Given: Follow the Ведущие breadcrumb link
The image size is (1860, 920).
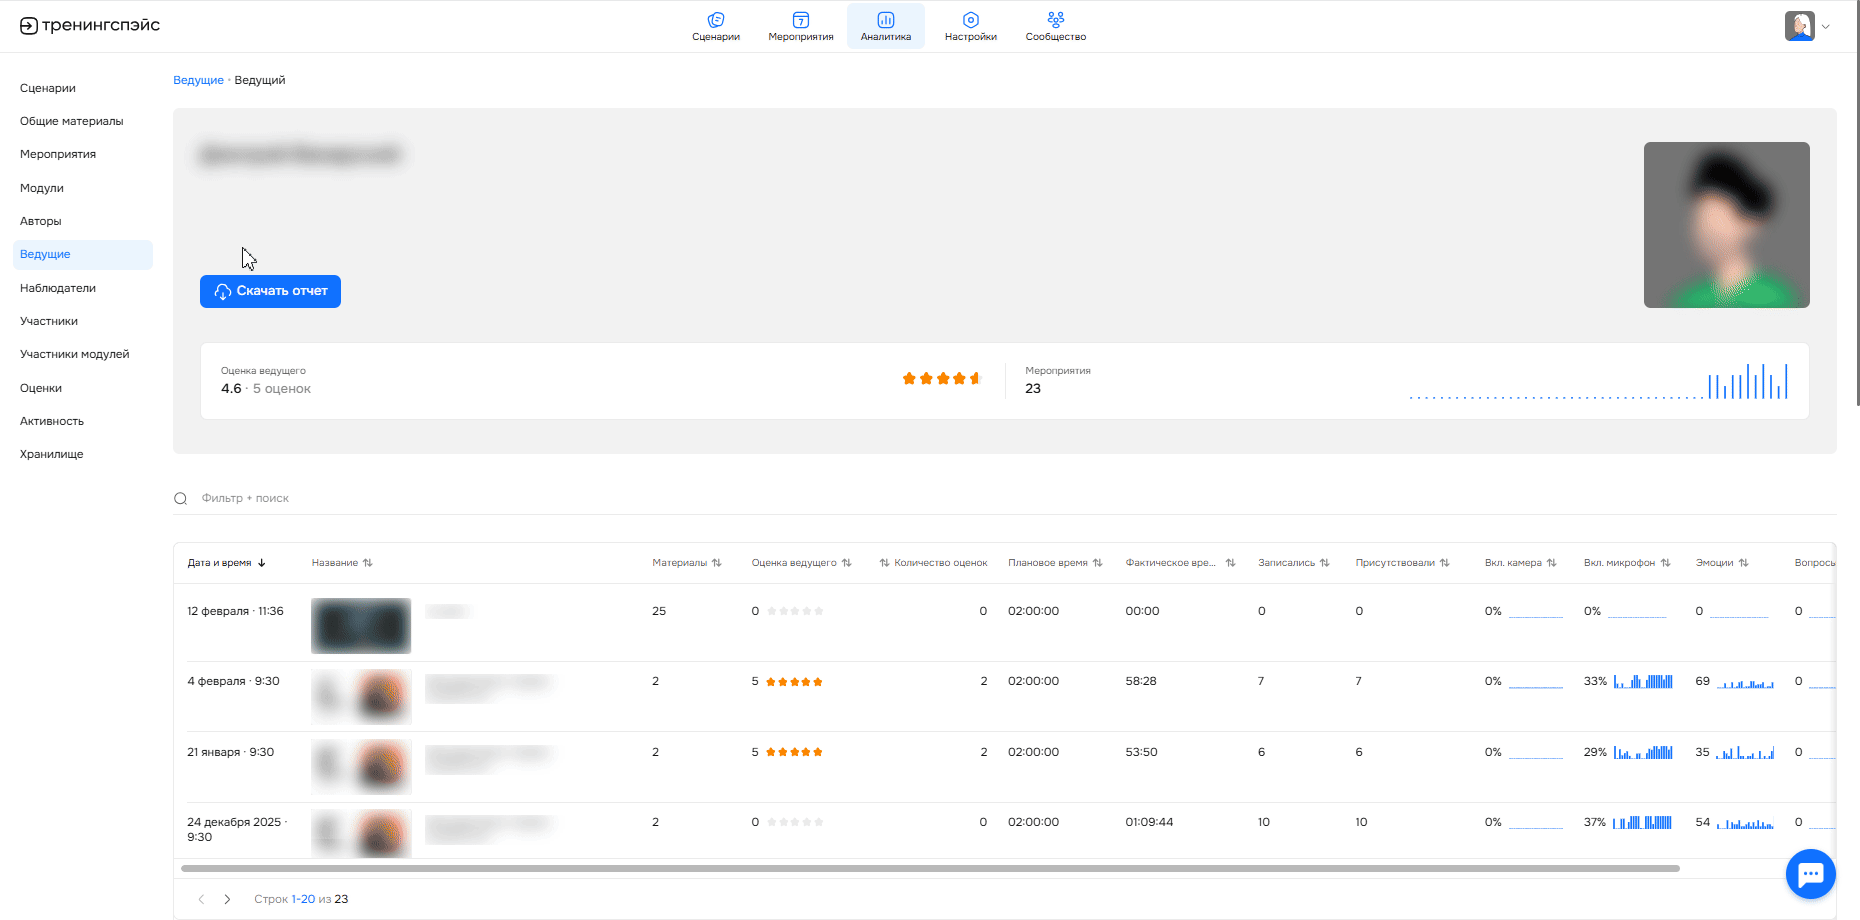Looking at the screenshot, I should pos(198,80).
